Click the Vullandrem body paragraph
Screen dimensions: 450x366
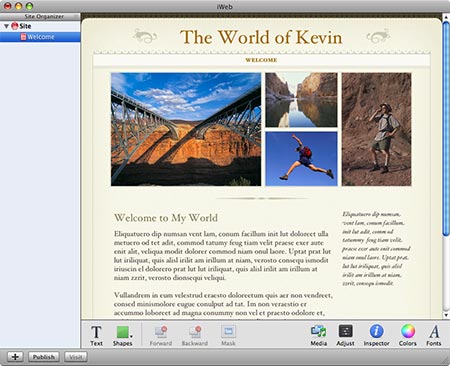pyautogui.click(x=223, y=304)
